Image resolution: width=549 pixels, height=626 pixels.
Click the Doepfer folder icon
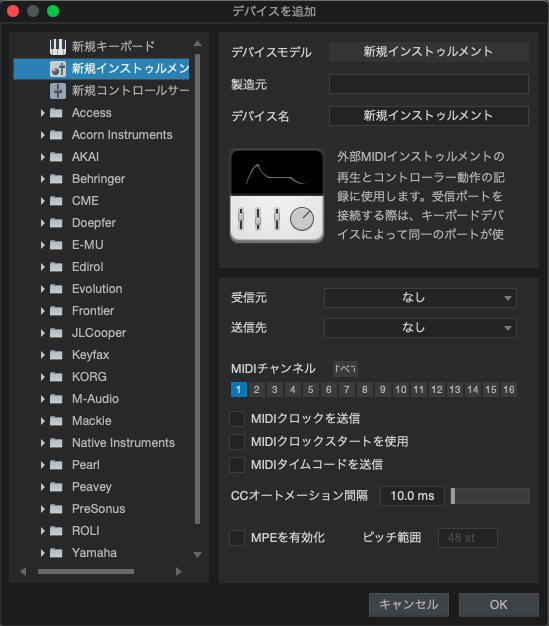(x=56, y=223)
